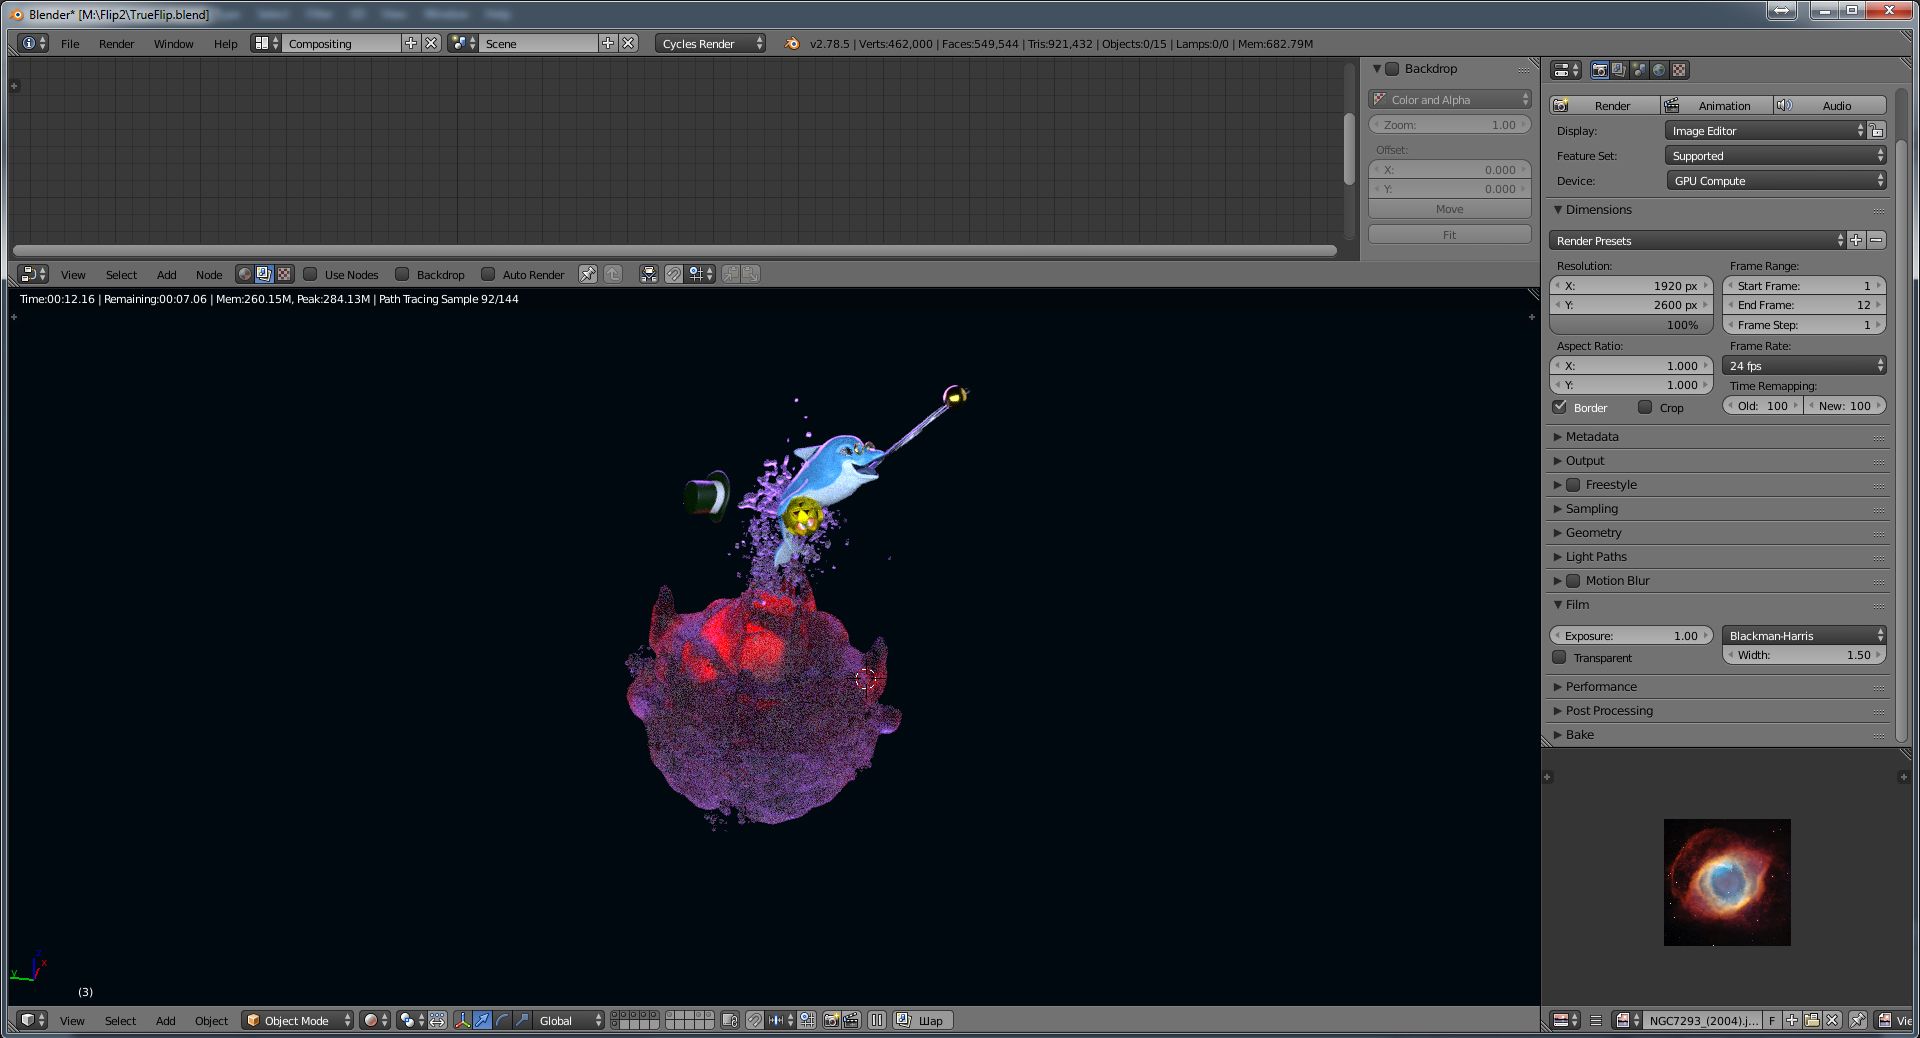Open the Scene properties tab
The width and height of the screenshot is (1920, 1038).
tap(1639, 70)
